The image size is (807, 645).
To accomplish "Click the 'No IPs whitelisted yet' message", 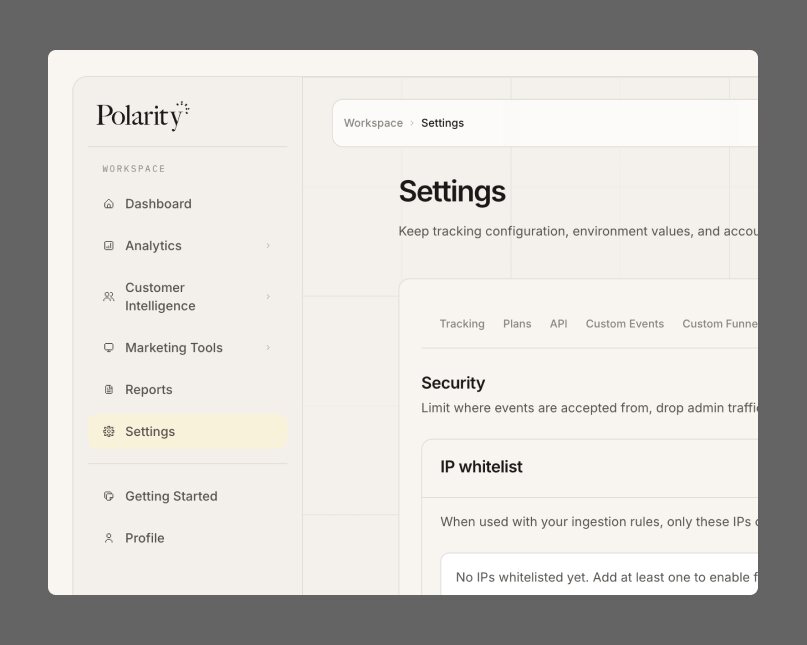I will coord(606,577).
